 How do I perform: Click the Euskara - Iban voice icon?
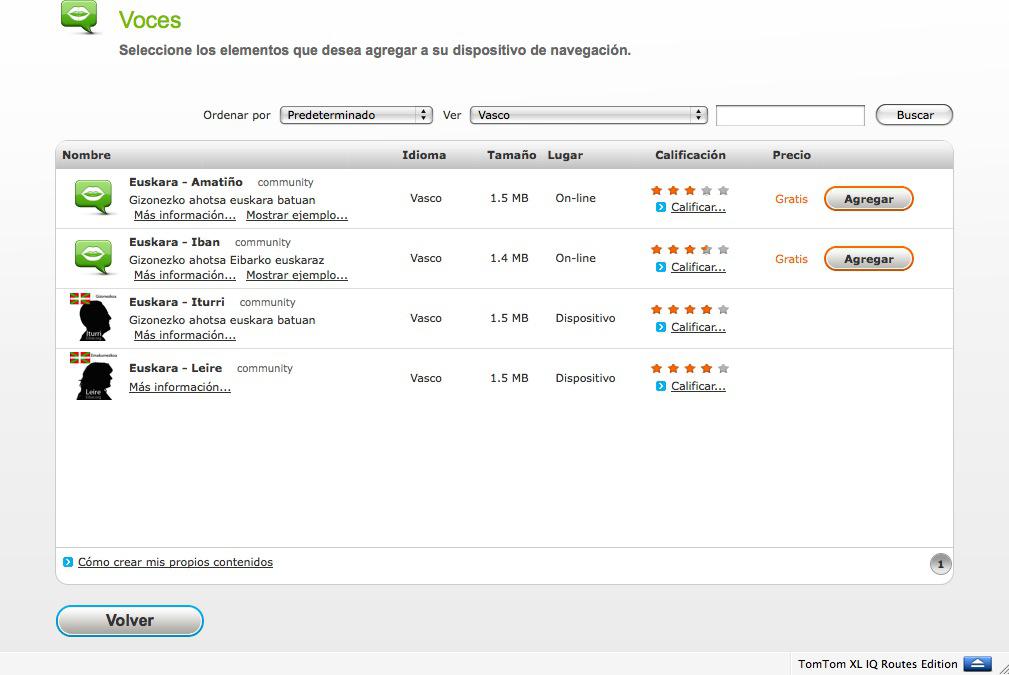(95, 257)
